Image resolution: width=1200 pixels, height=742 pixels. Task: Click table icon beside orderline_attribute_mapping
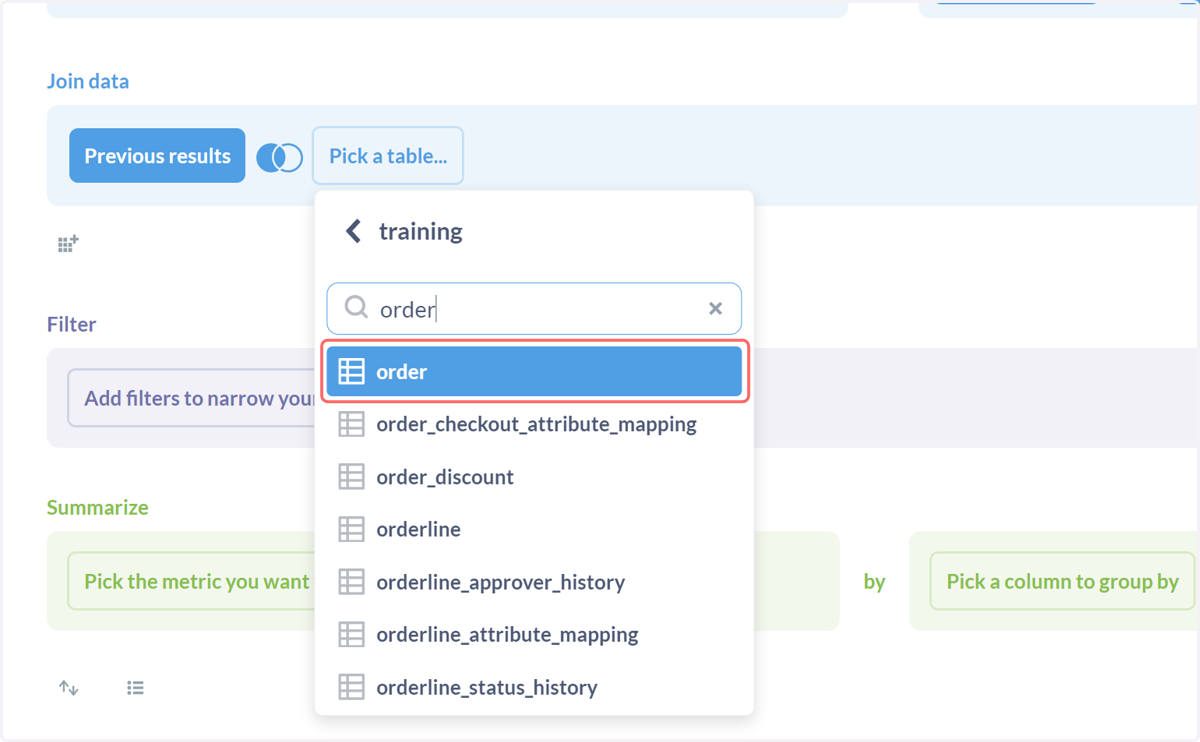(x=351, y=634)
